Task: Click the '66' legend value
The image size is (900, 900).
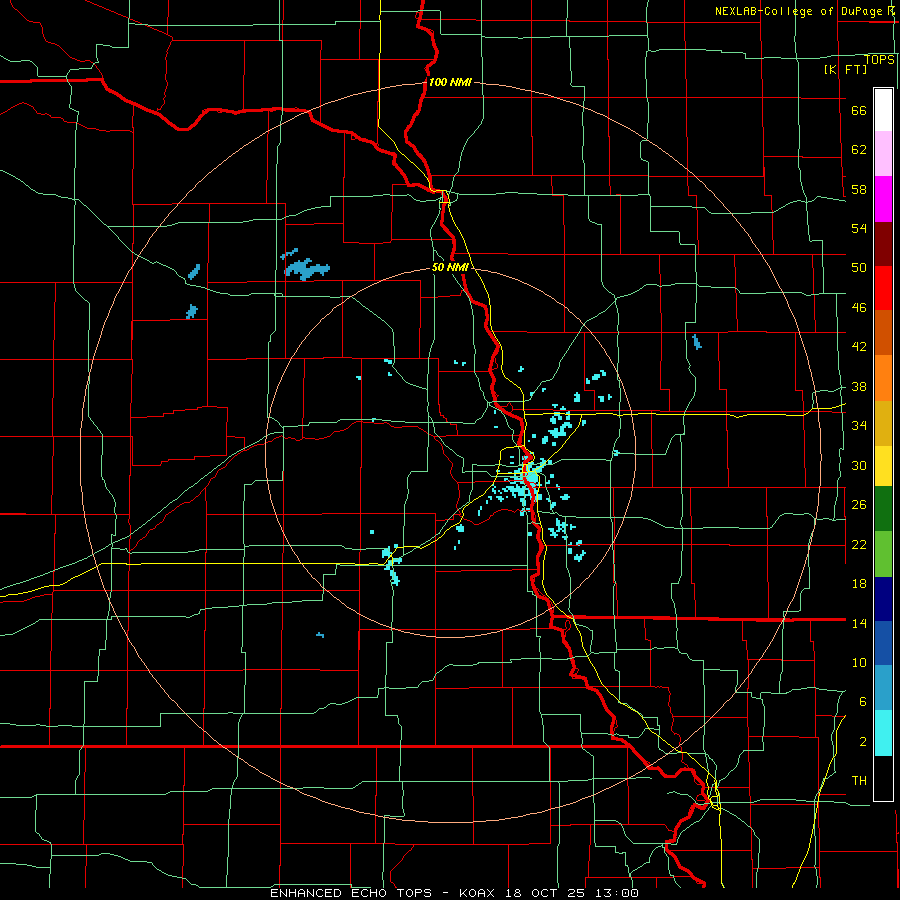Action: (x=859, y=111)
